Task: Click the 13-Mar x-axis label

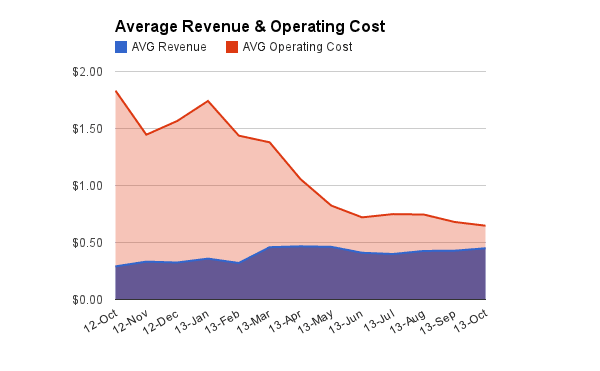Action: tap(253, 322)
